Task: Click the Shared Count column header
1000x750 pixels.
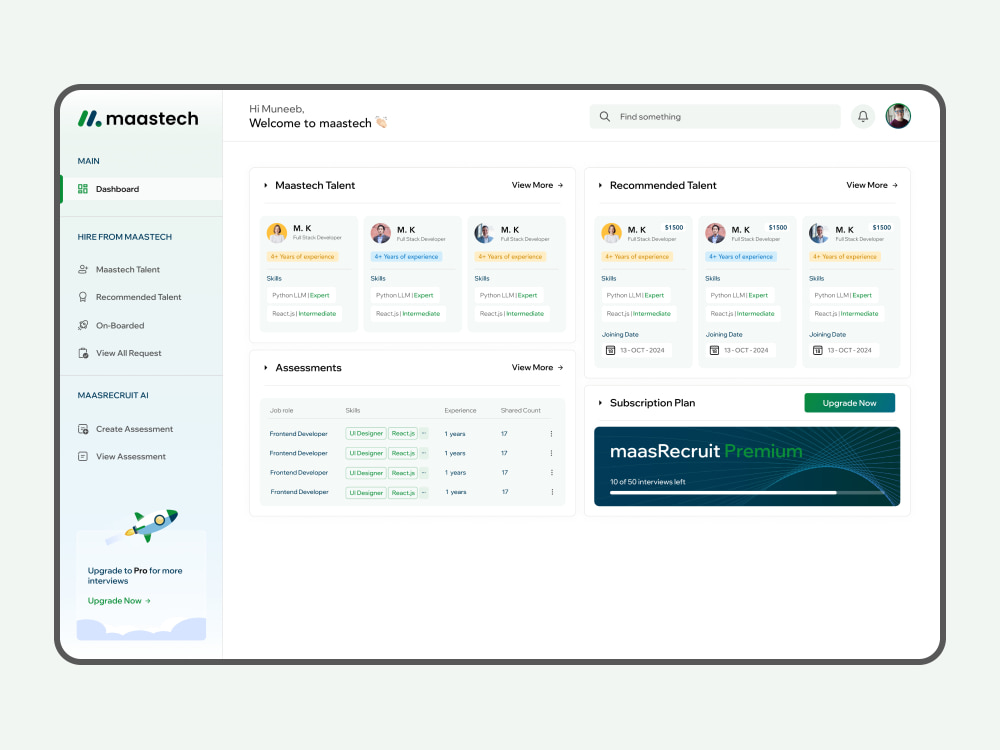Action: (x=520, y=411)
